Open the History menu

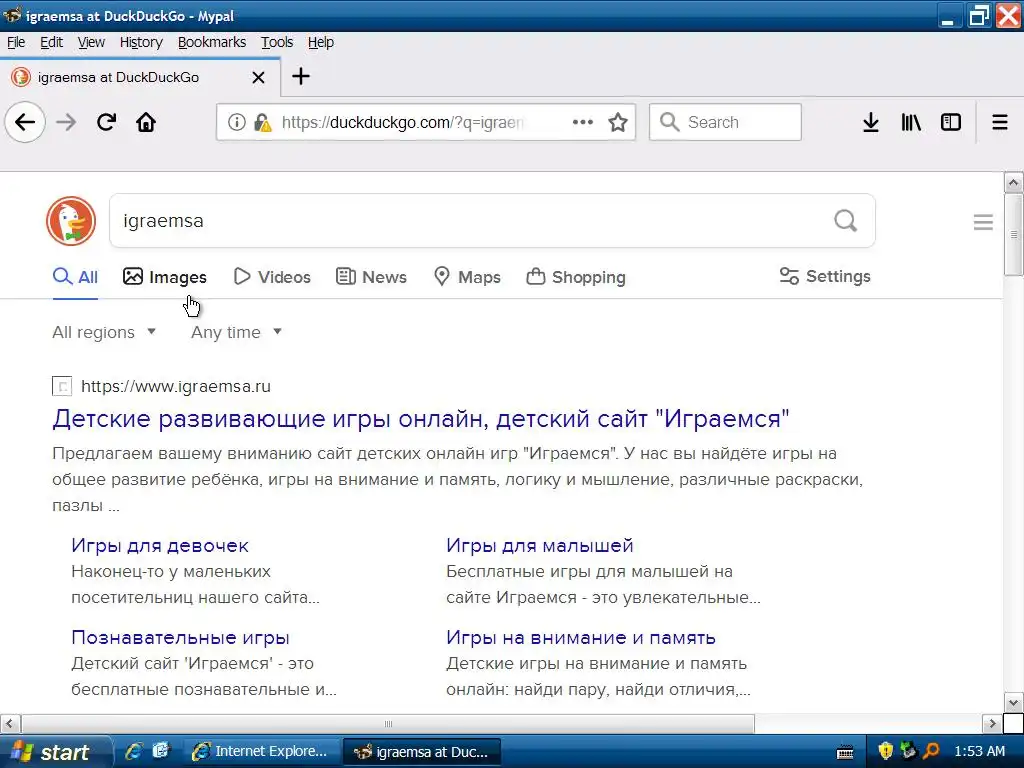[141, 42]
